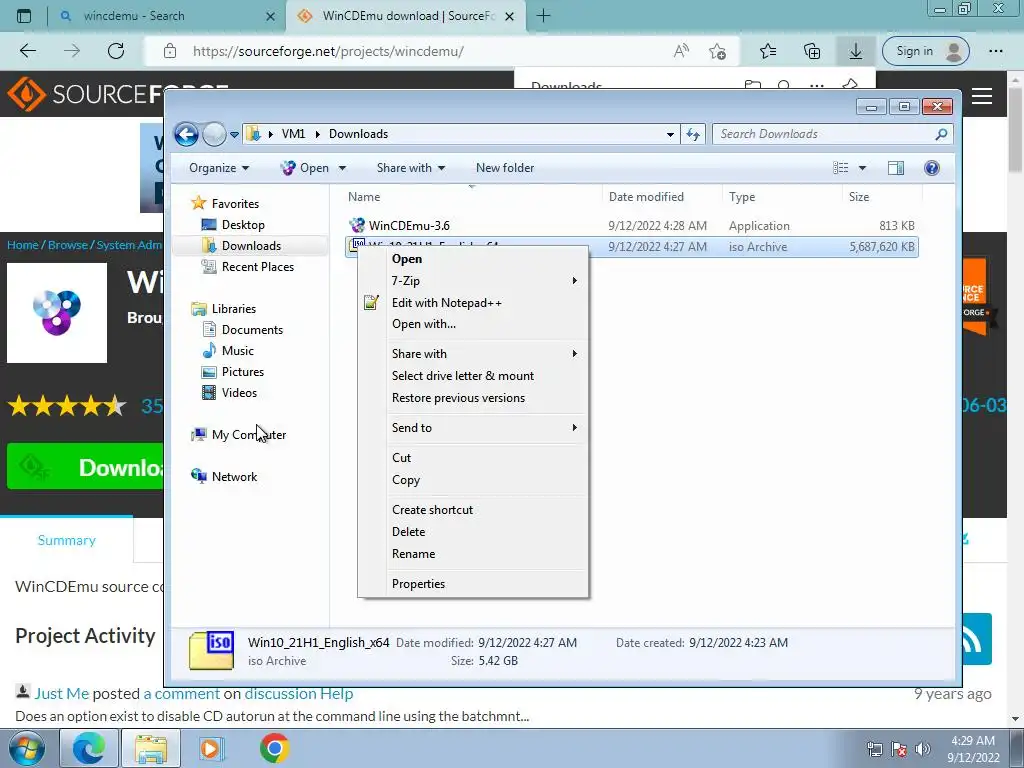
Task: Change view using the view icon
Action: [840, 168]
